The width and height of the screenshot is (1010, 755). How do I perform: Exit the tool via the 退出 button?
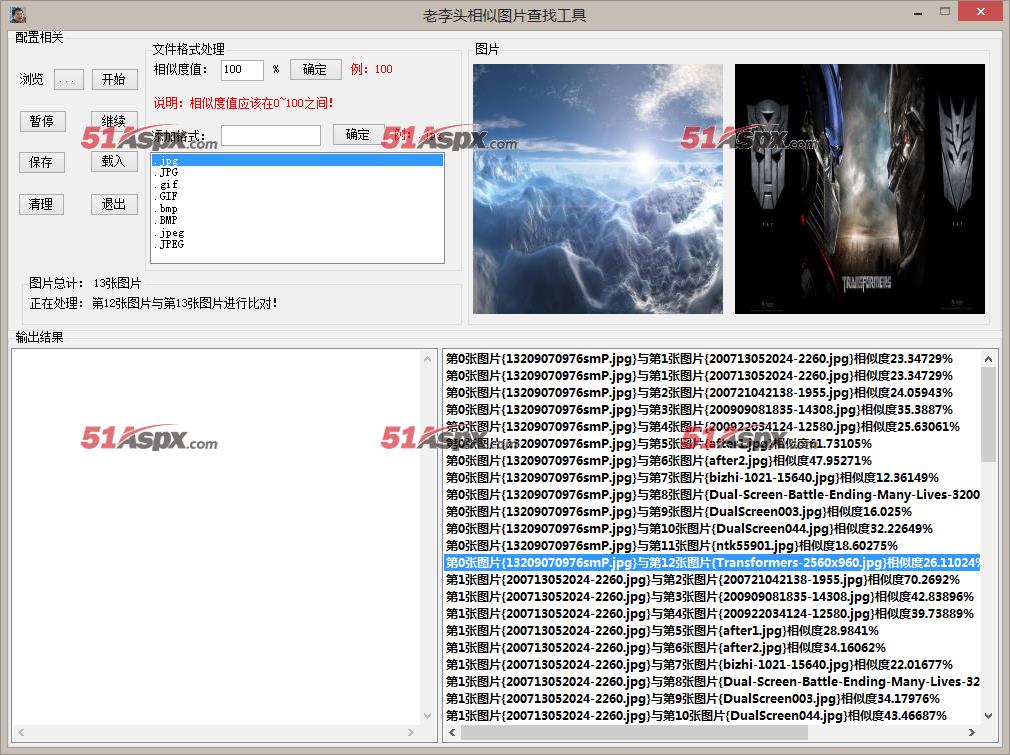tap(114, 204)
